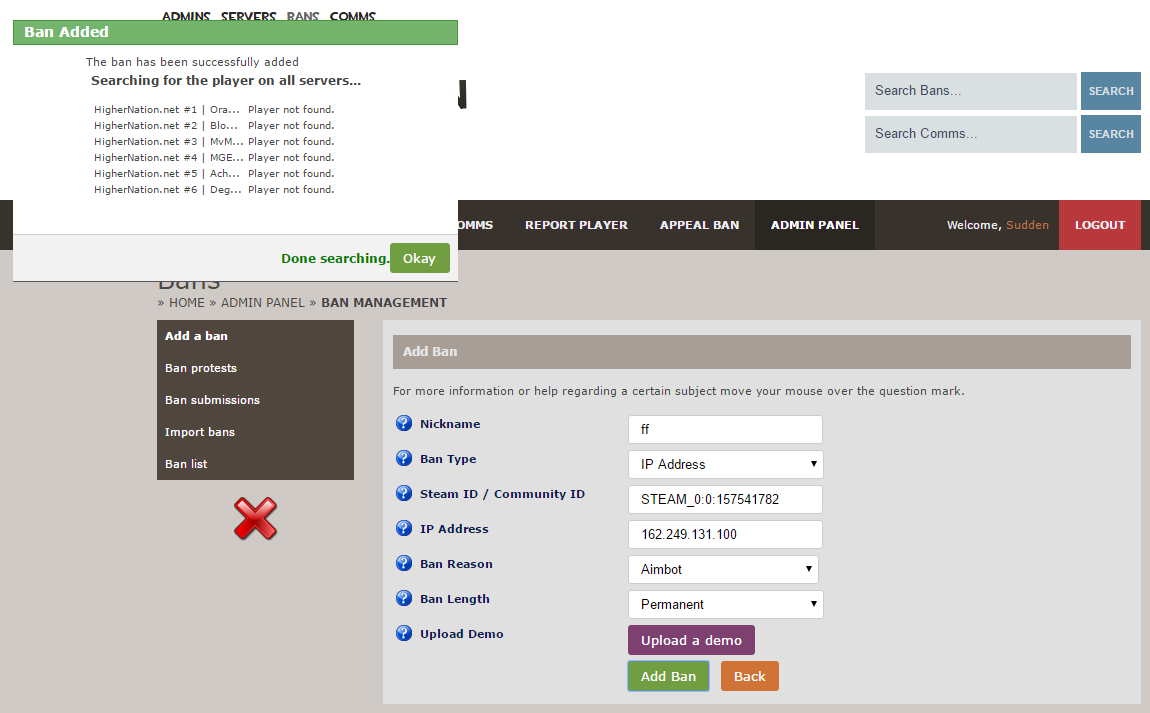Click the help icon beside Ban Reason
1150x713 pixels.
click(403, 563)
